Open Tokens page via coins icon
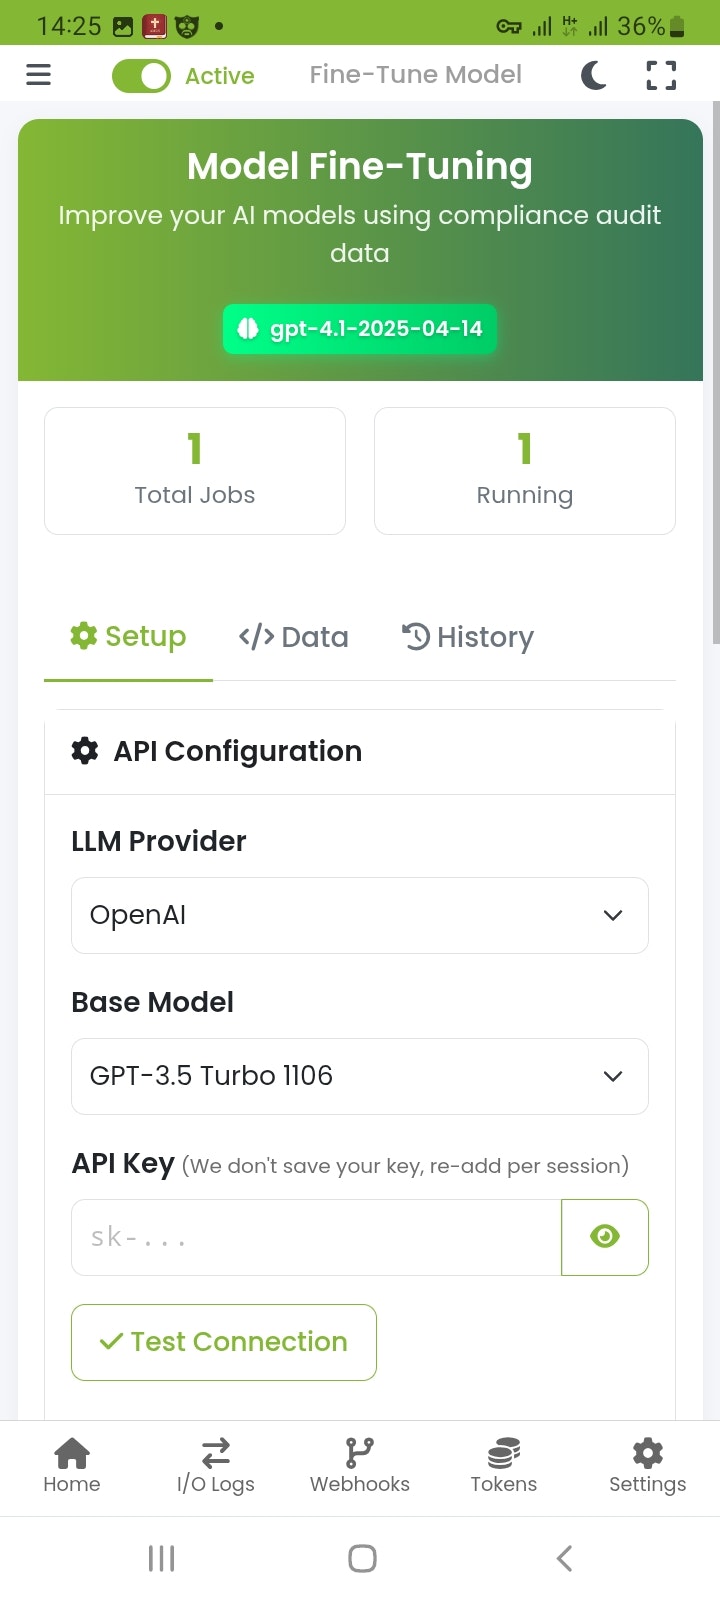This screenshot has width=720, height=1600. [504, 1466]
